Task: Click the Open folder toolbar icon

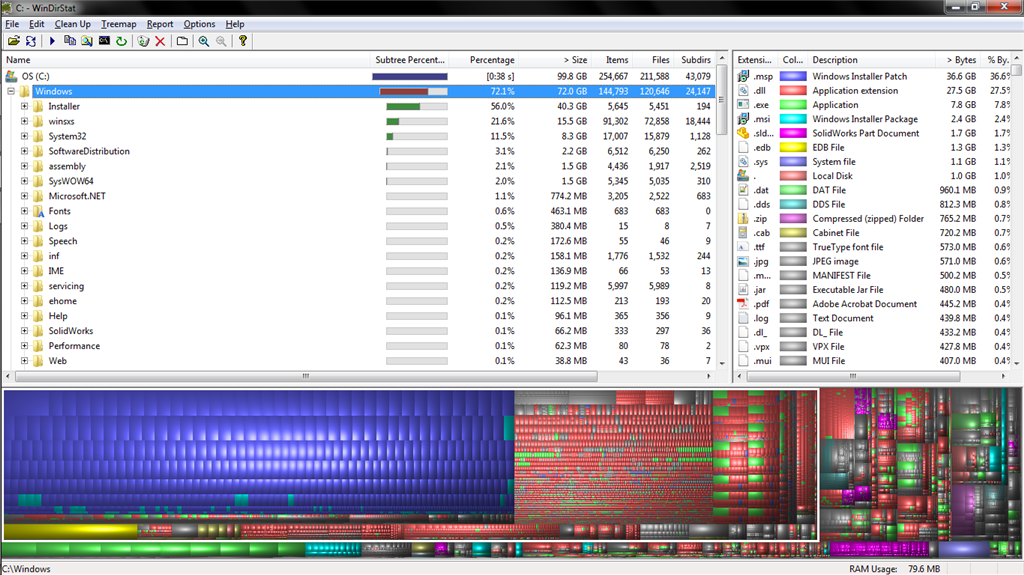Action: tap(14, 41)
